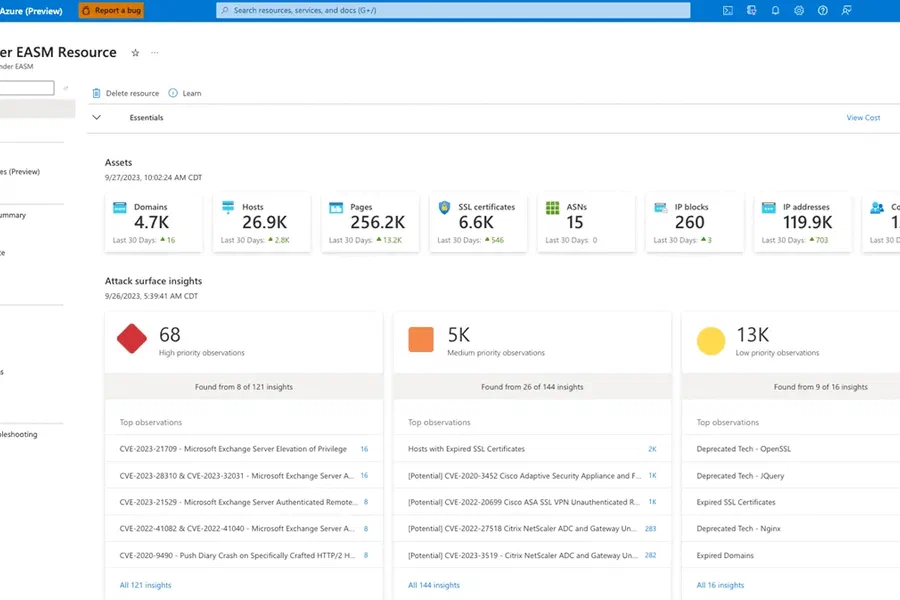Open the notifications bell
The width and height of the screenshot is (900, 600).
[775, 10]
